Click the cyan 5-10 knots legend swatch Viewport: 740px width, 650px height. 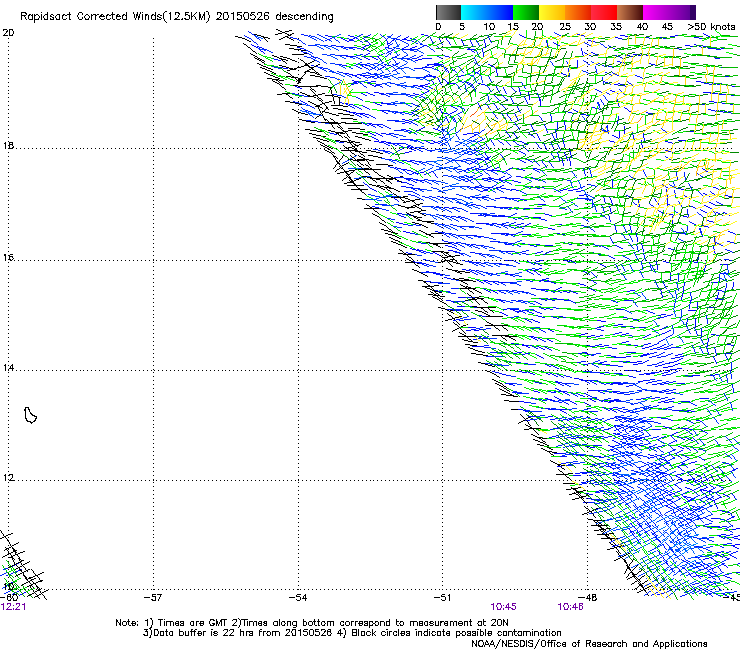(474, 12)
